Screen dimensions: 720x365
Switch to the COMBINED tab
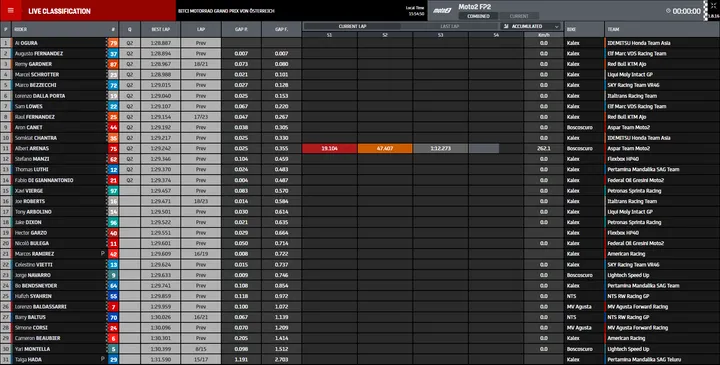pos(478,16)
